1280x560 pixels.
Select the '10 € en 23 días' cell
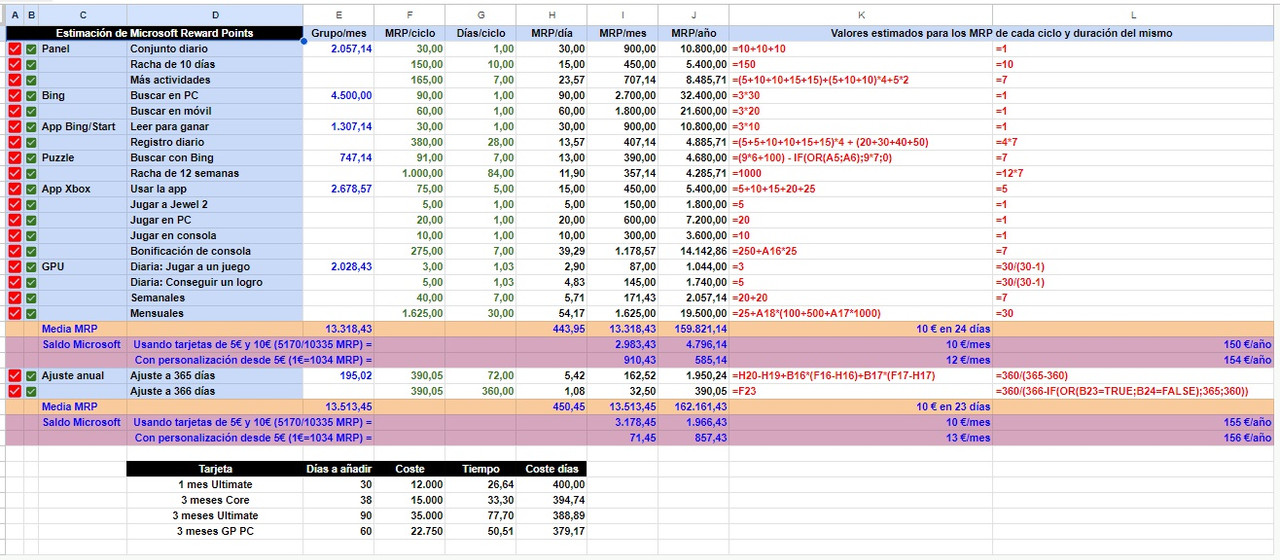pos(861,407)
